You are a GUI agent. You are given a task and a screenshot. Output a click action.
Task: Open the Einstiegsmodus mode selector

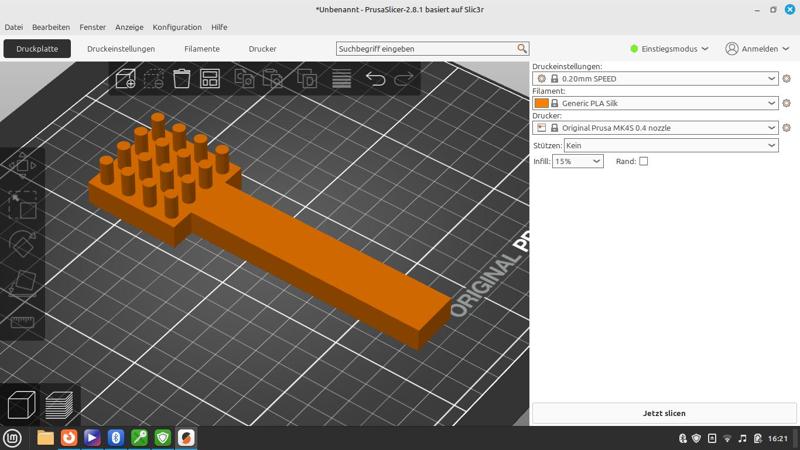click(669, 49)
